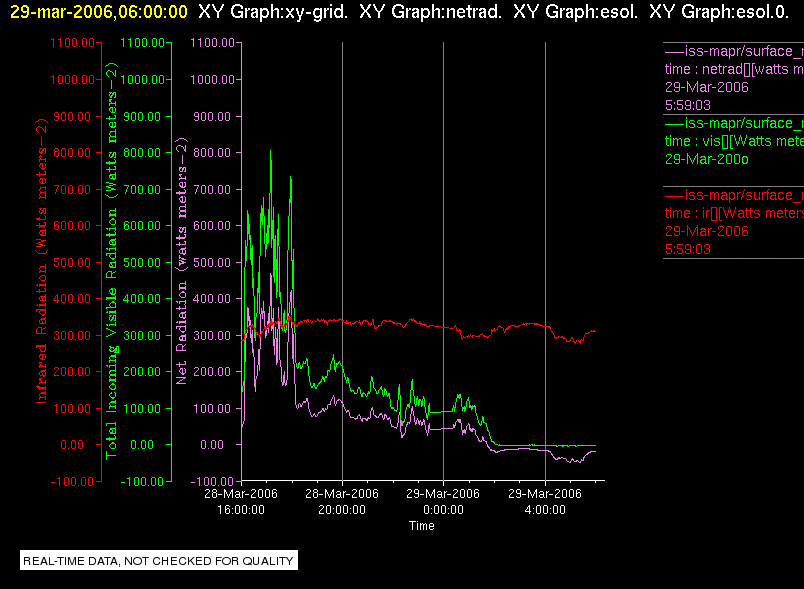Click the green axis value 1000.00
This screenshot has height=589, width=804.
click(143, 79)
